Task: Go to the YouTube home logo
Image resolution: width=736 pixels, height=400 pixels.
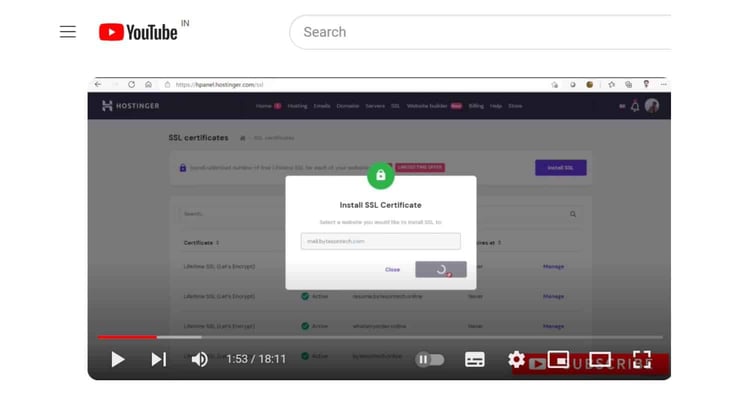Action: (x=138, y=32)
